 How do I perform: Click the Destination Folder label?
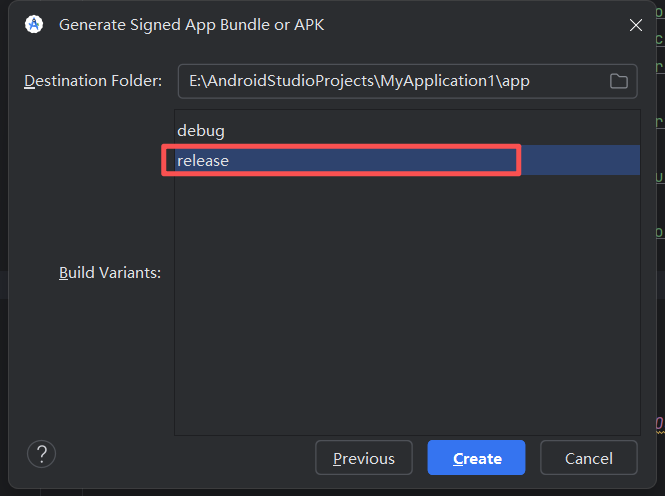(92, 81)
